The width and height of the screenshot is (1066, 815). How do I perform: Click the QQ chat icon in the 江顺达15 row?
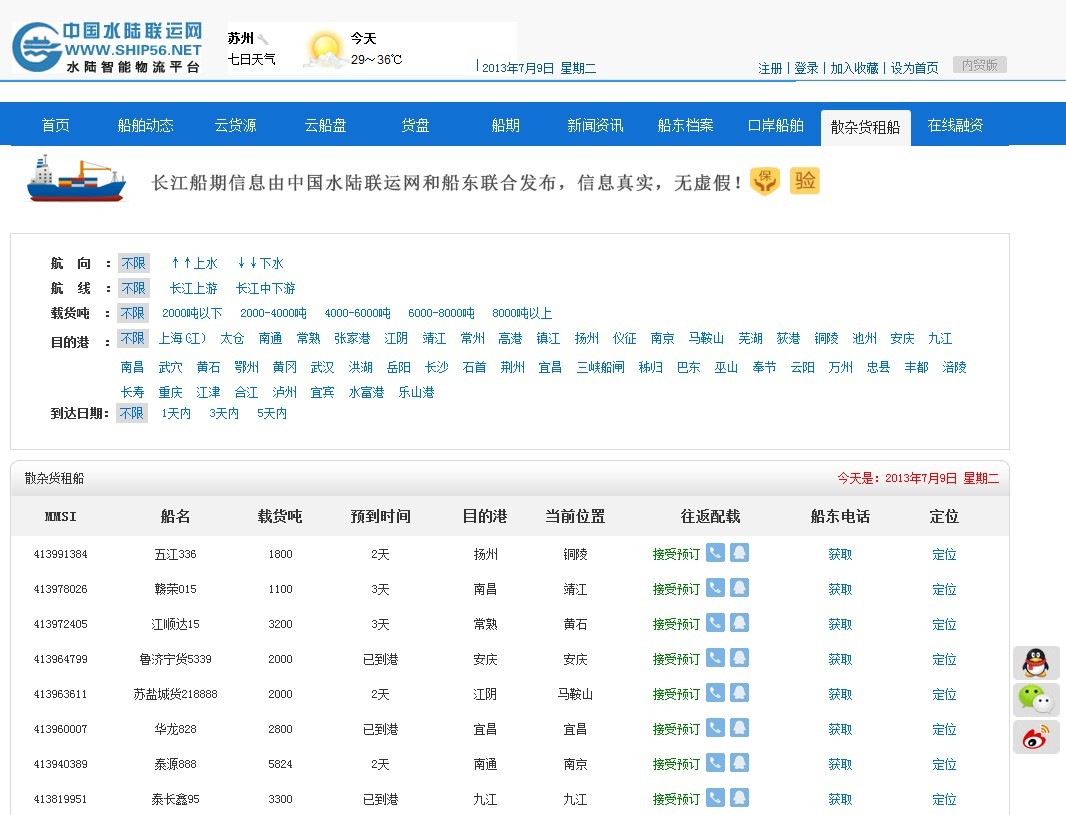coord(740,623)
